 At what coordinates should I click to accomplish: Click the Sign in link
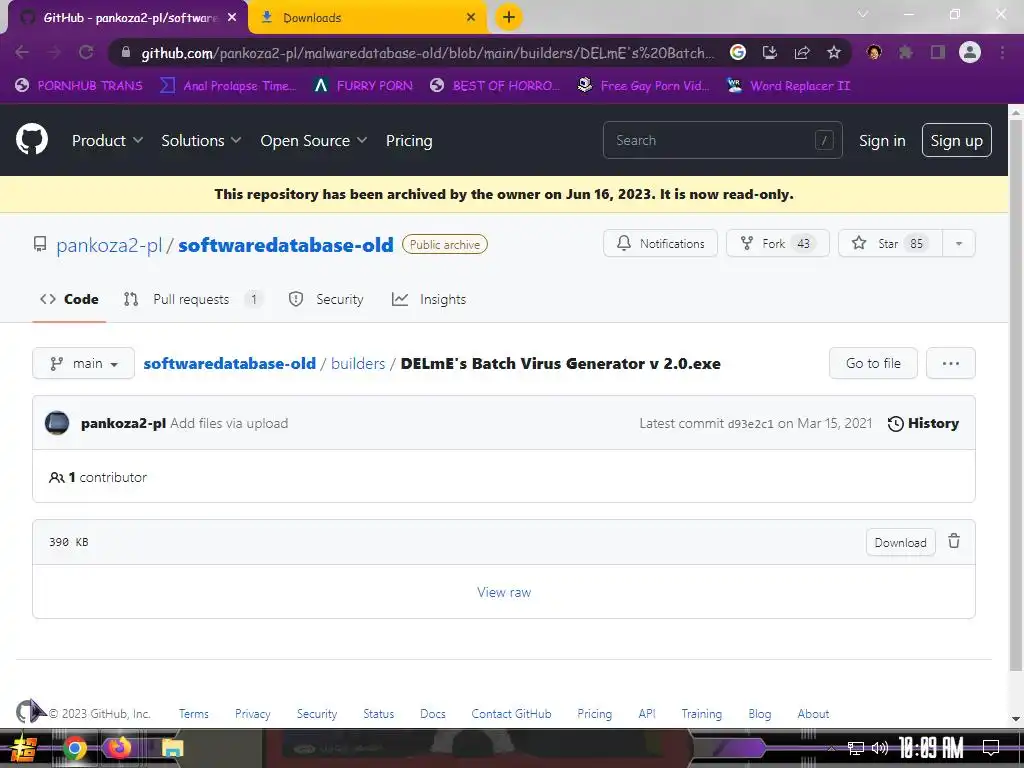click(x=882, y=140)
